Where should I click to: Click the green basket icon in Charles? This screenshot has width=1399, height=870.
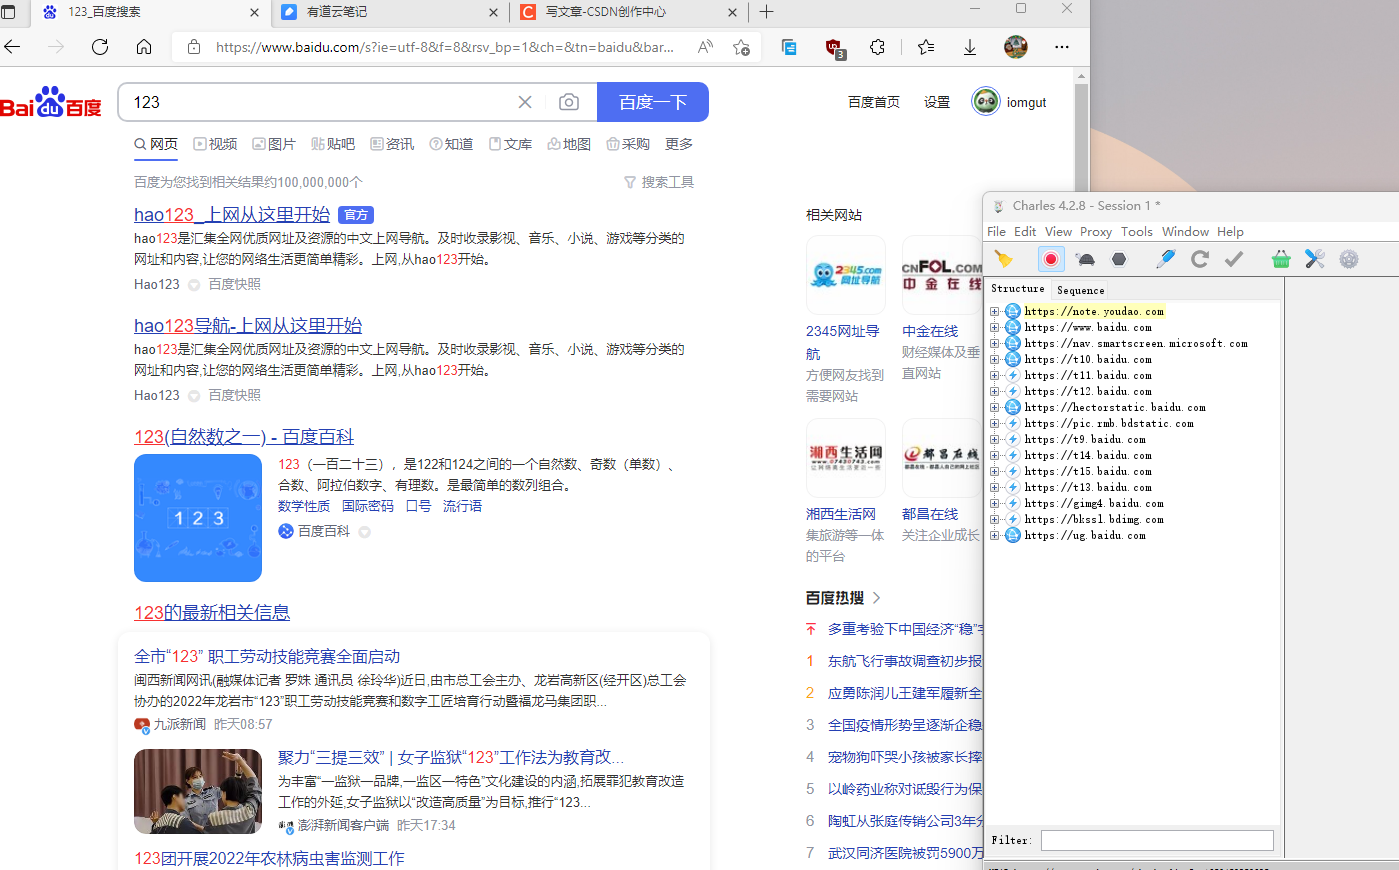[x=1281, y=259]
